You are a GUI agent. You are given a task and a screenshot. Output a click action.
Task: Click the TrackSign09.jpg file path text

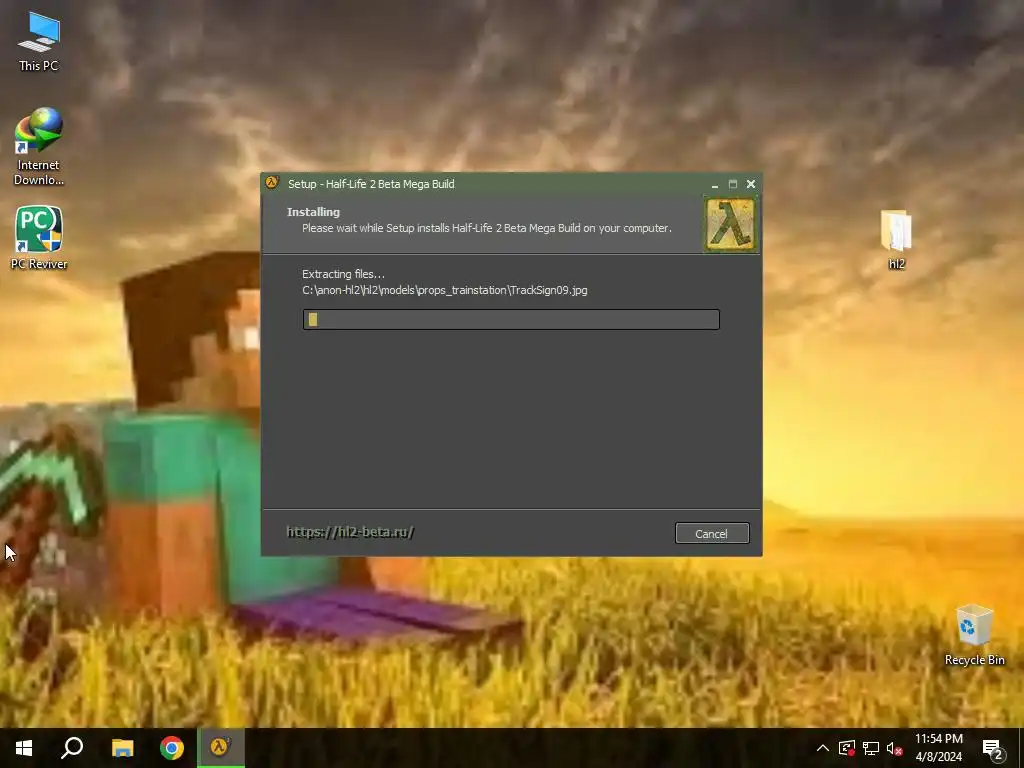tap(445, 291)
